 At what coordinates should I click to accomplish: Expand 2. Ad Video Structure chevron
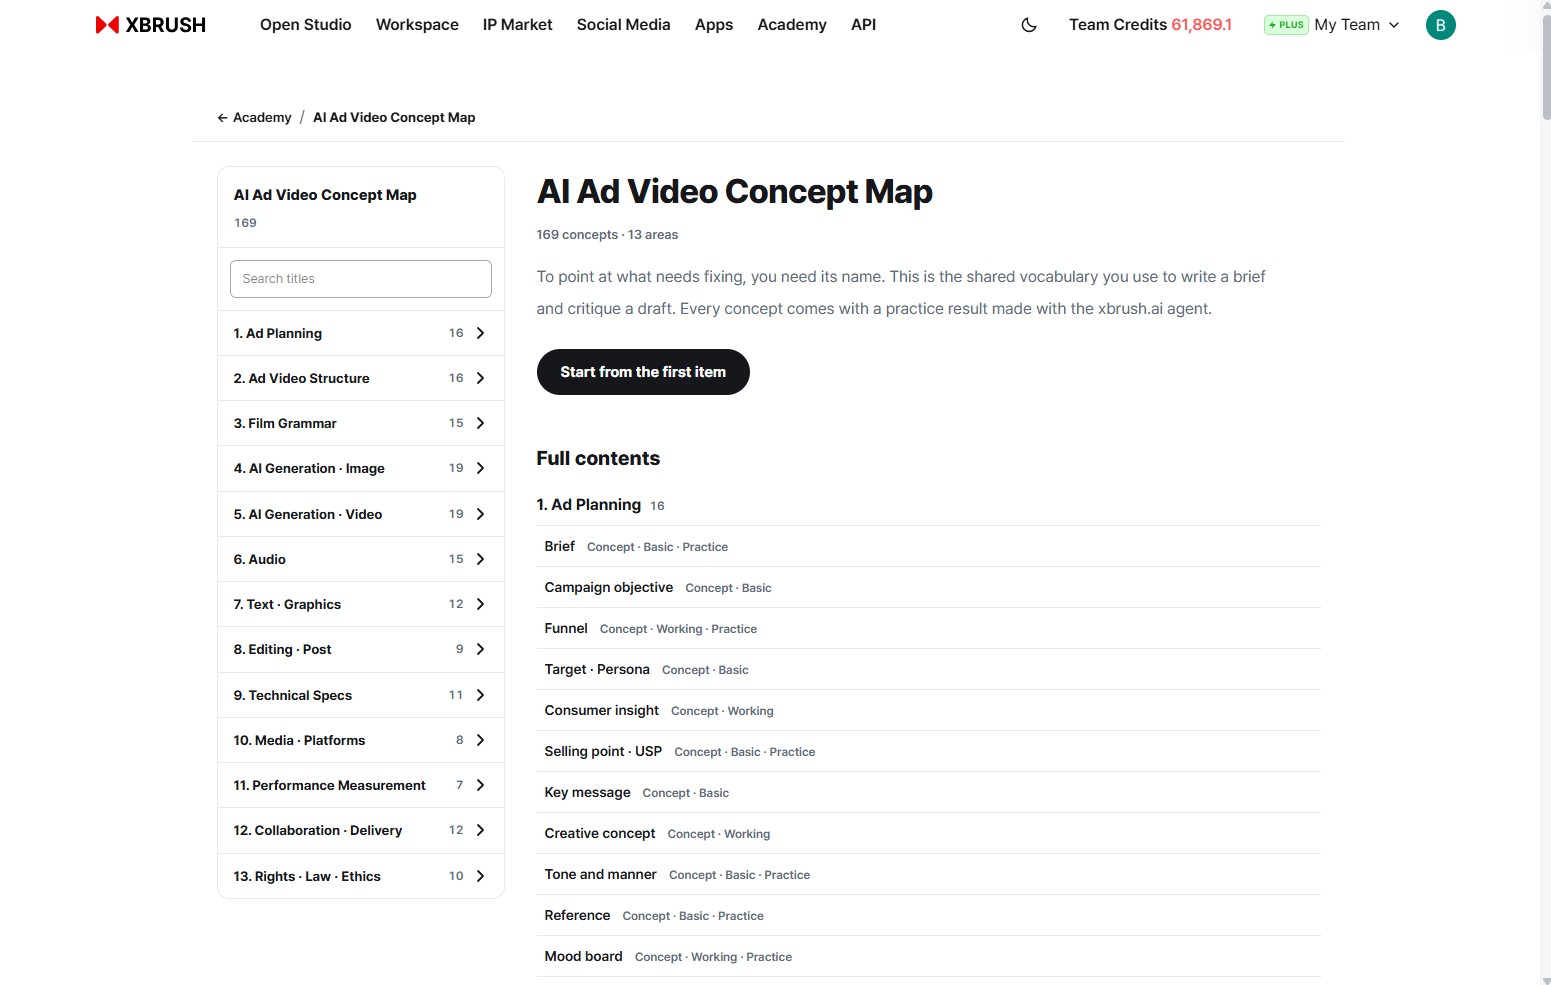(480, 378)
